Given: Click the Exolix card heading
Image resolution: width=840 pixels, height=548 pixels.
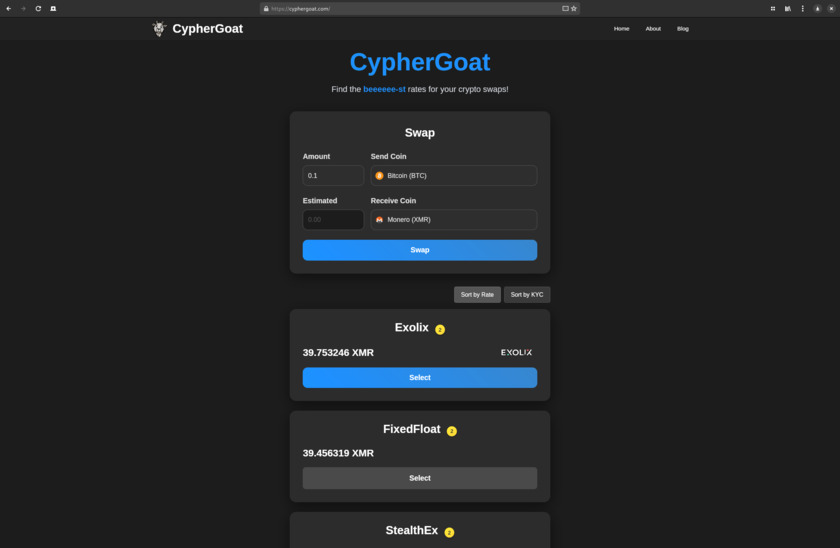Looking at the screenshot, I should click(x=411, y=327).
